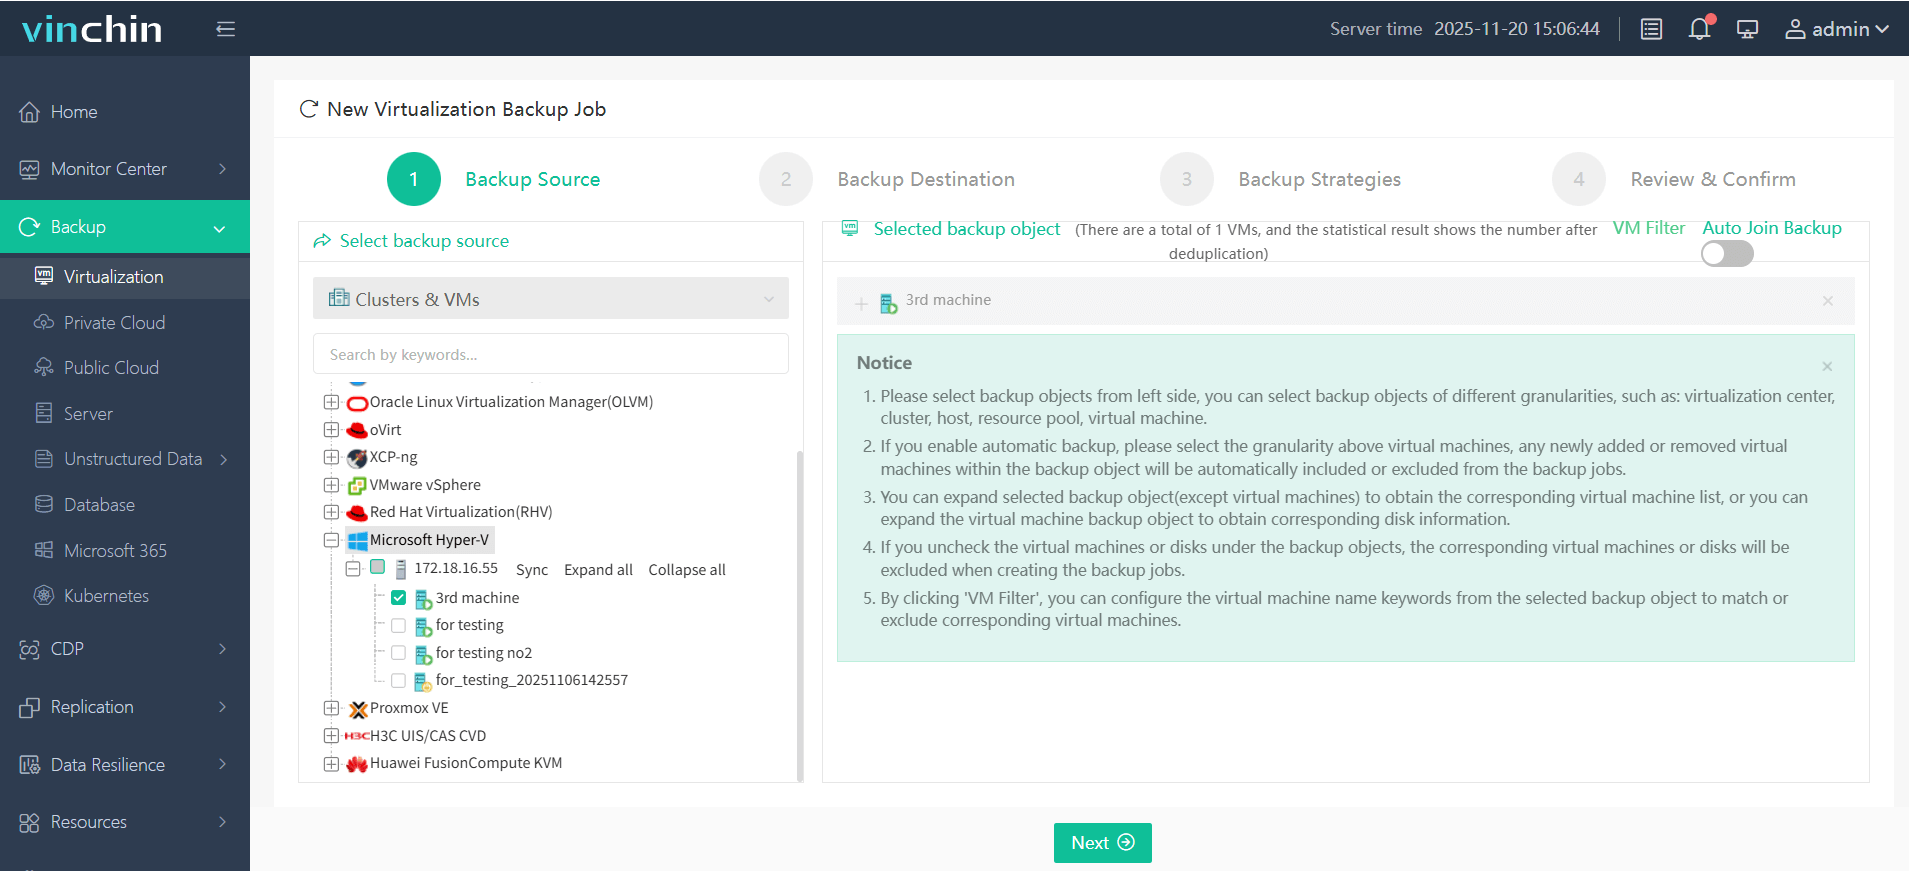Click the Proxmox VE icon

[358, 709]
